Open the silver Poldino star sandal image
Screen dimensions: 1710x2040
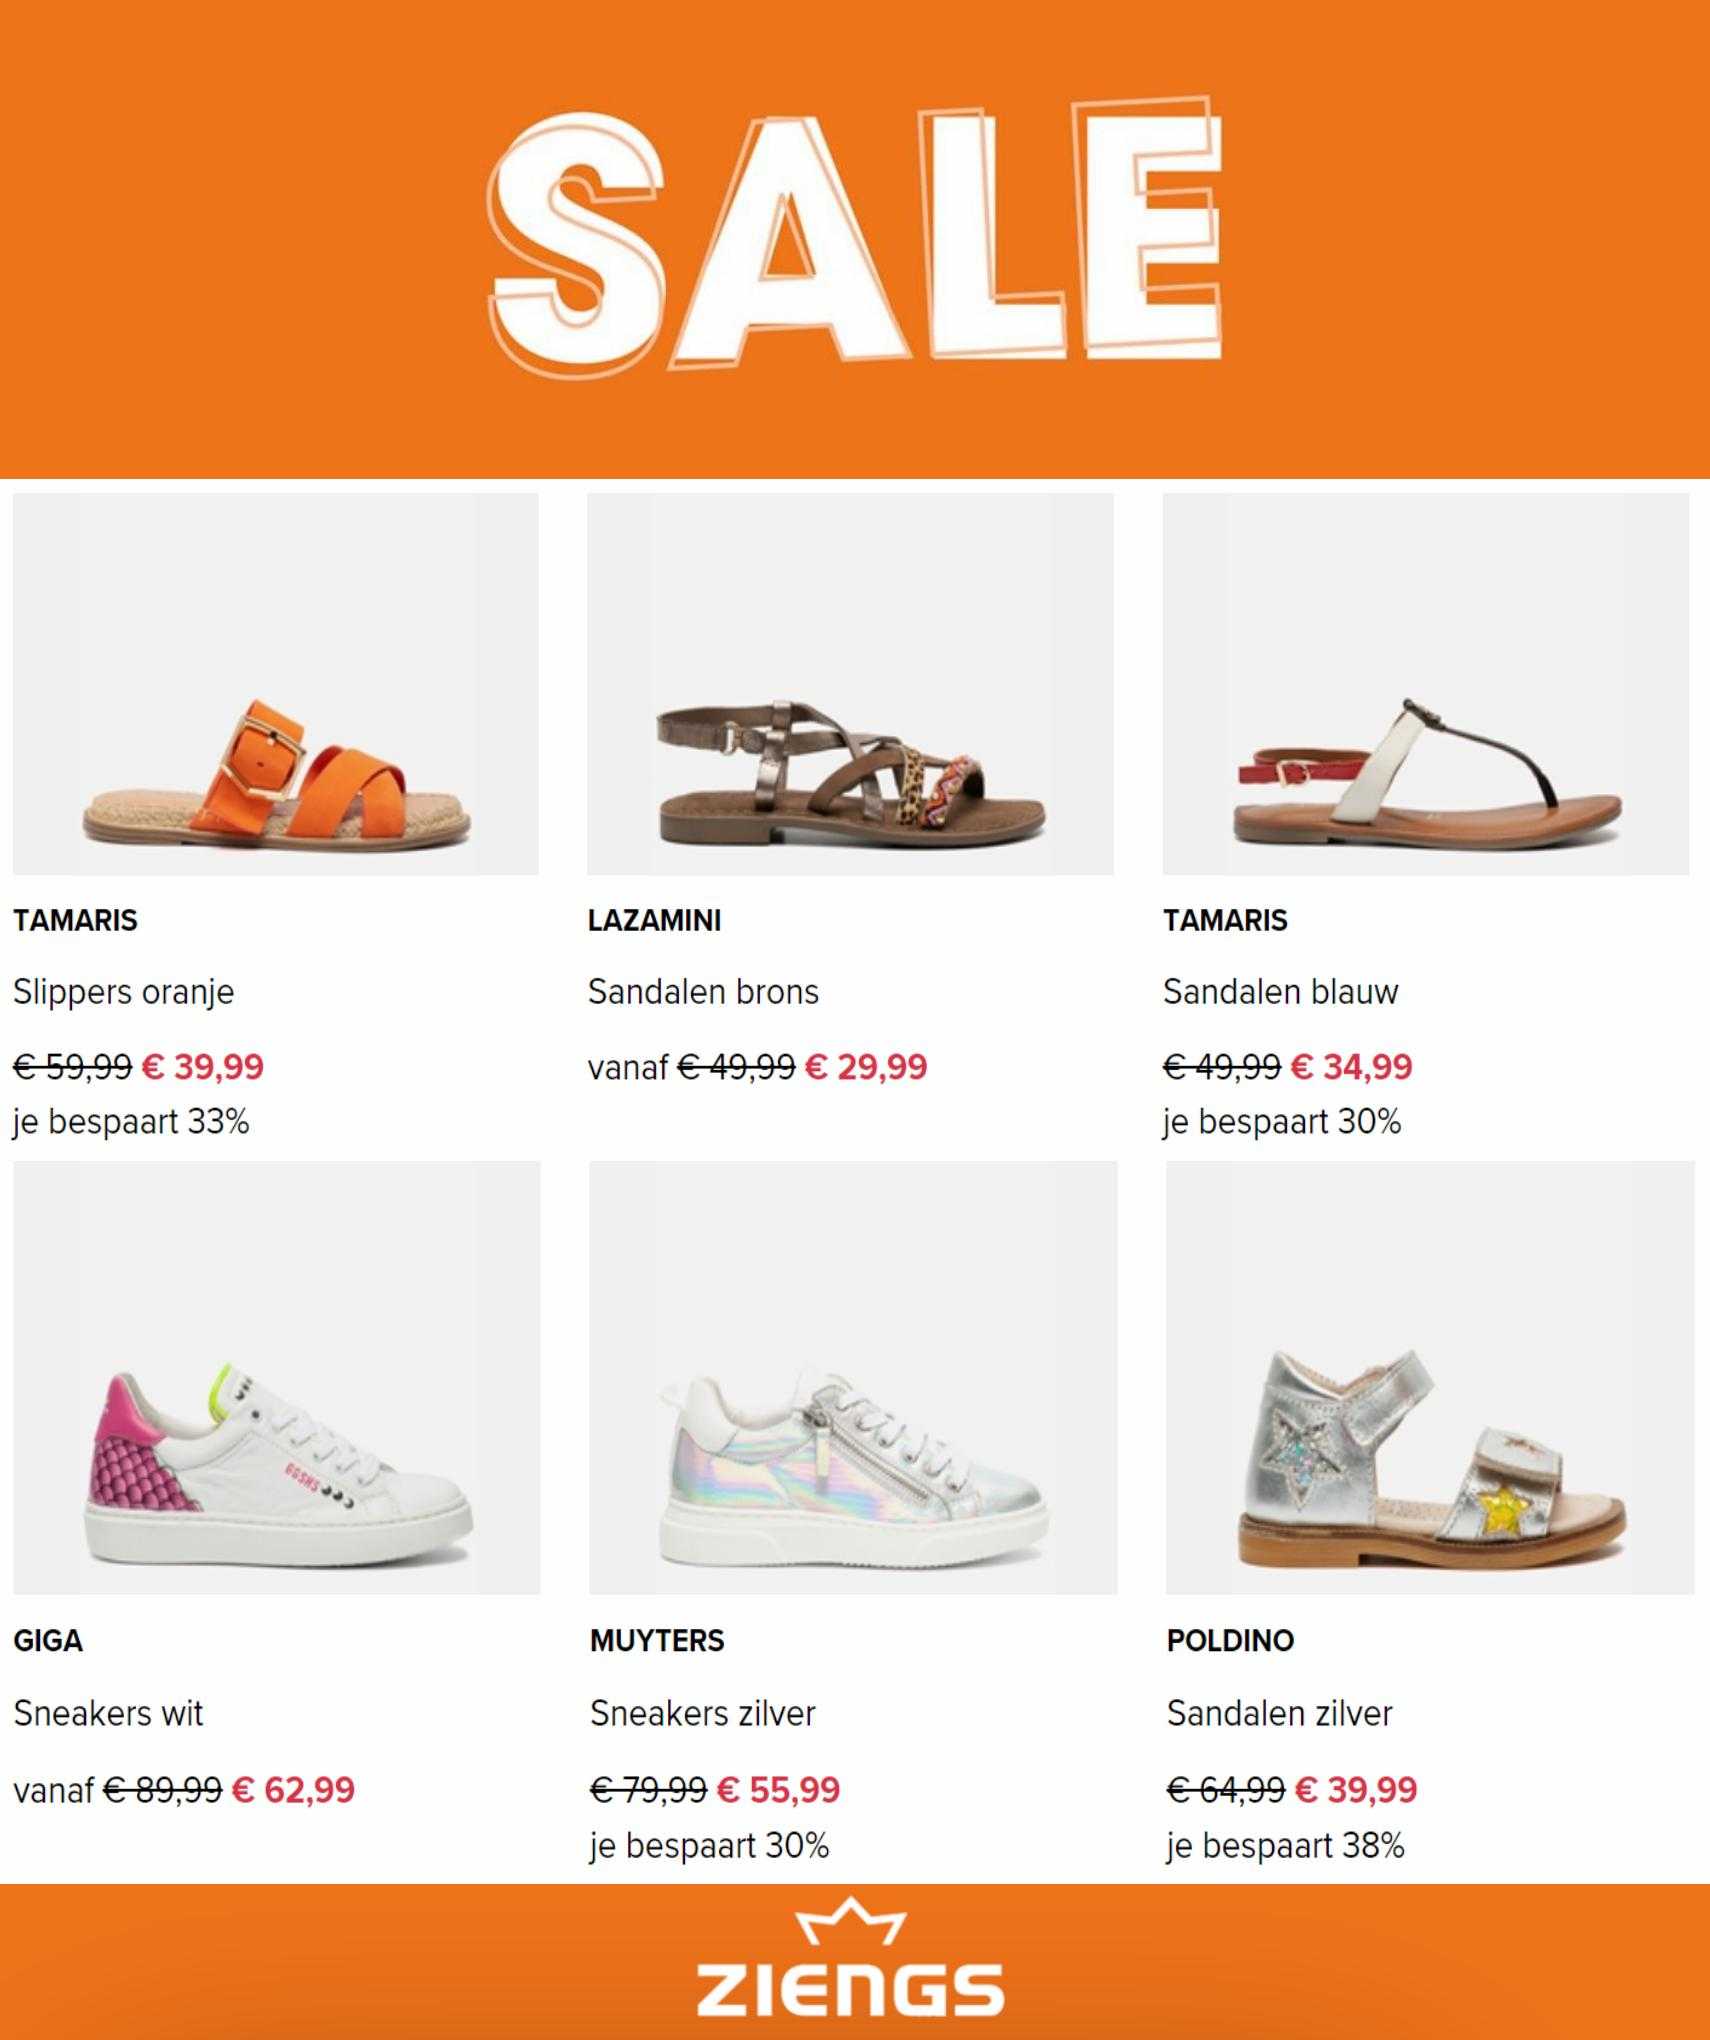coord(1430,1378)
